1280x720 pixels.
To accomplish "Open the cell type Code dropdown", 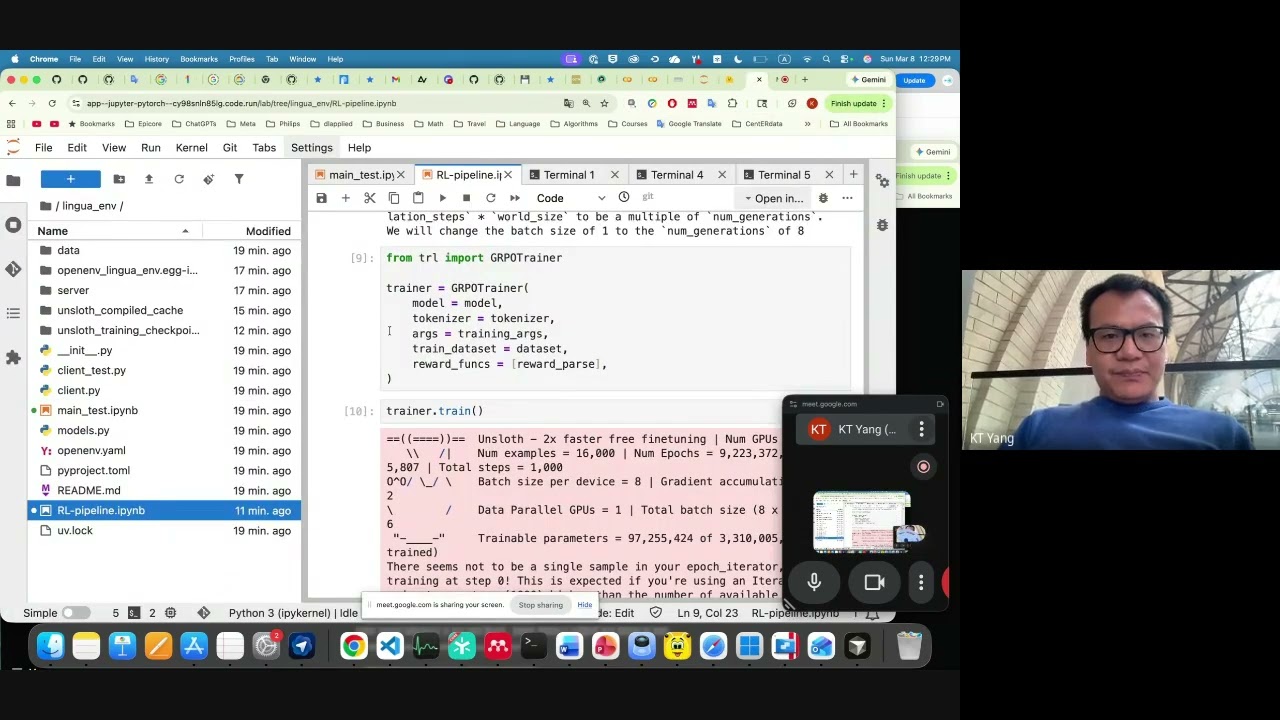I will [570, 198].
